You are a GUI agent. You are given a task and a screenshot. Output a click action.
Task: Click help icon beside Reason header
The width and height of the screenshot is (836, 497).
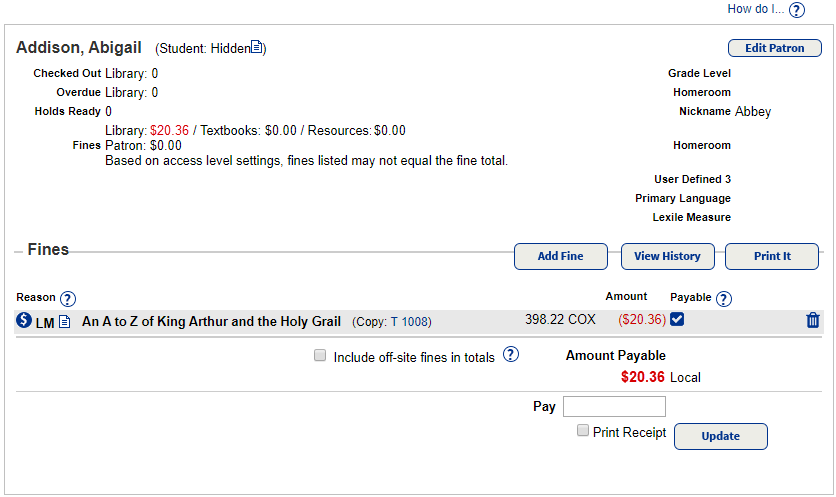pos(68,298)
